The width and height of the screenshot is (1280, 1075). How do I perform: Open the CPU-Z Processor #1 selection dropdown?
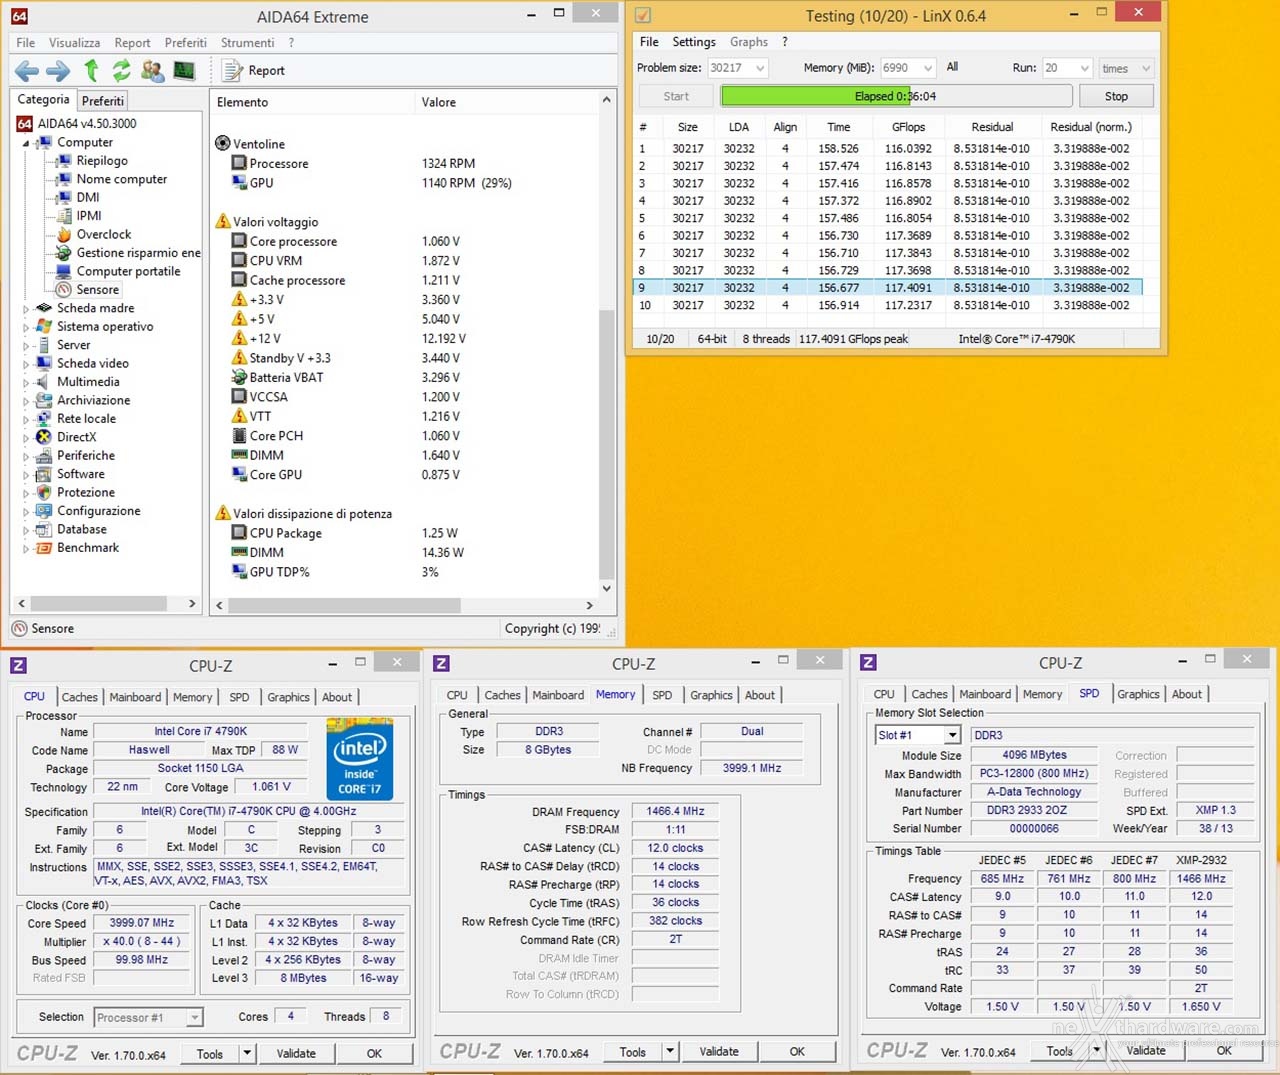(194, 1017)
